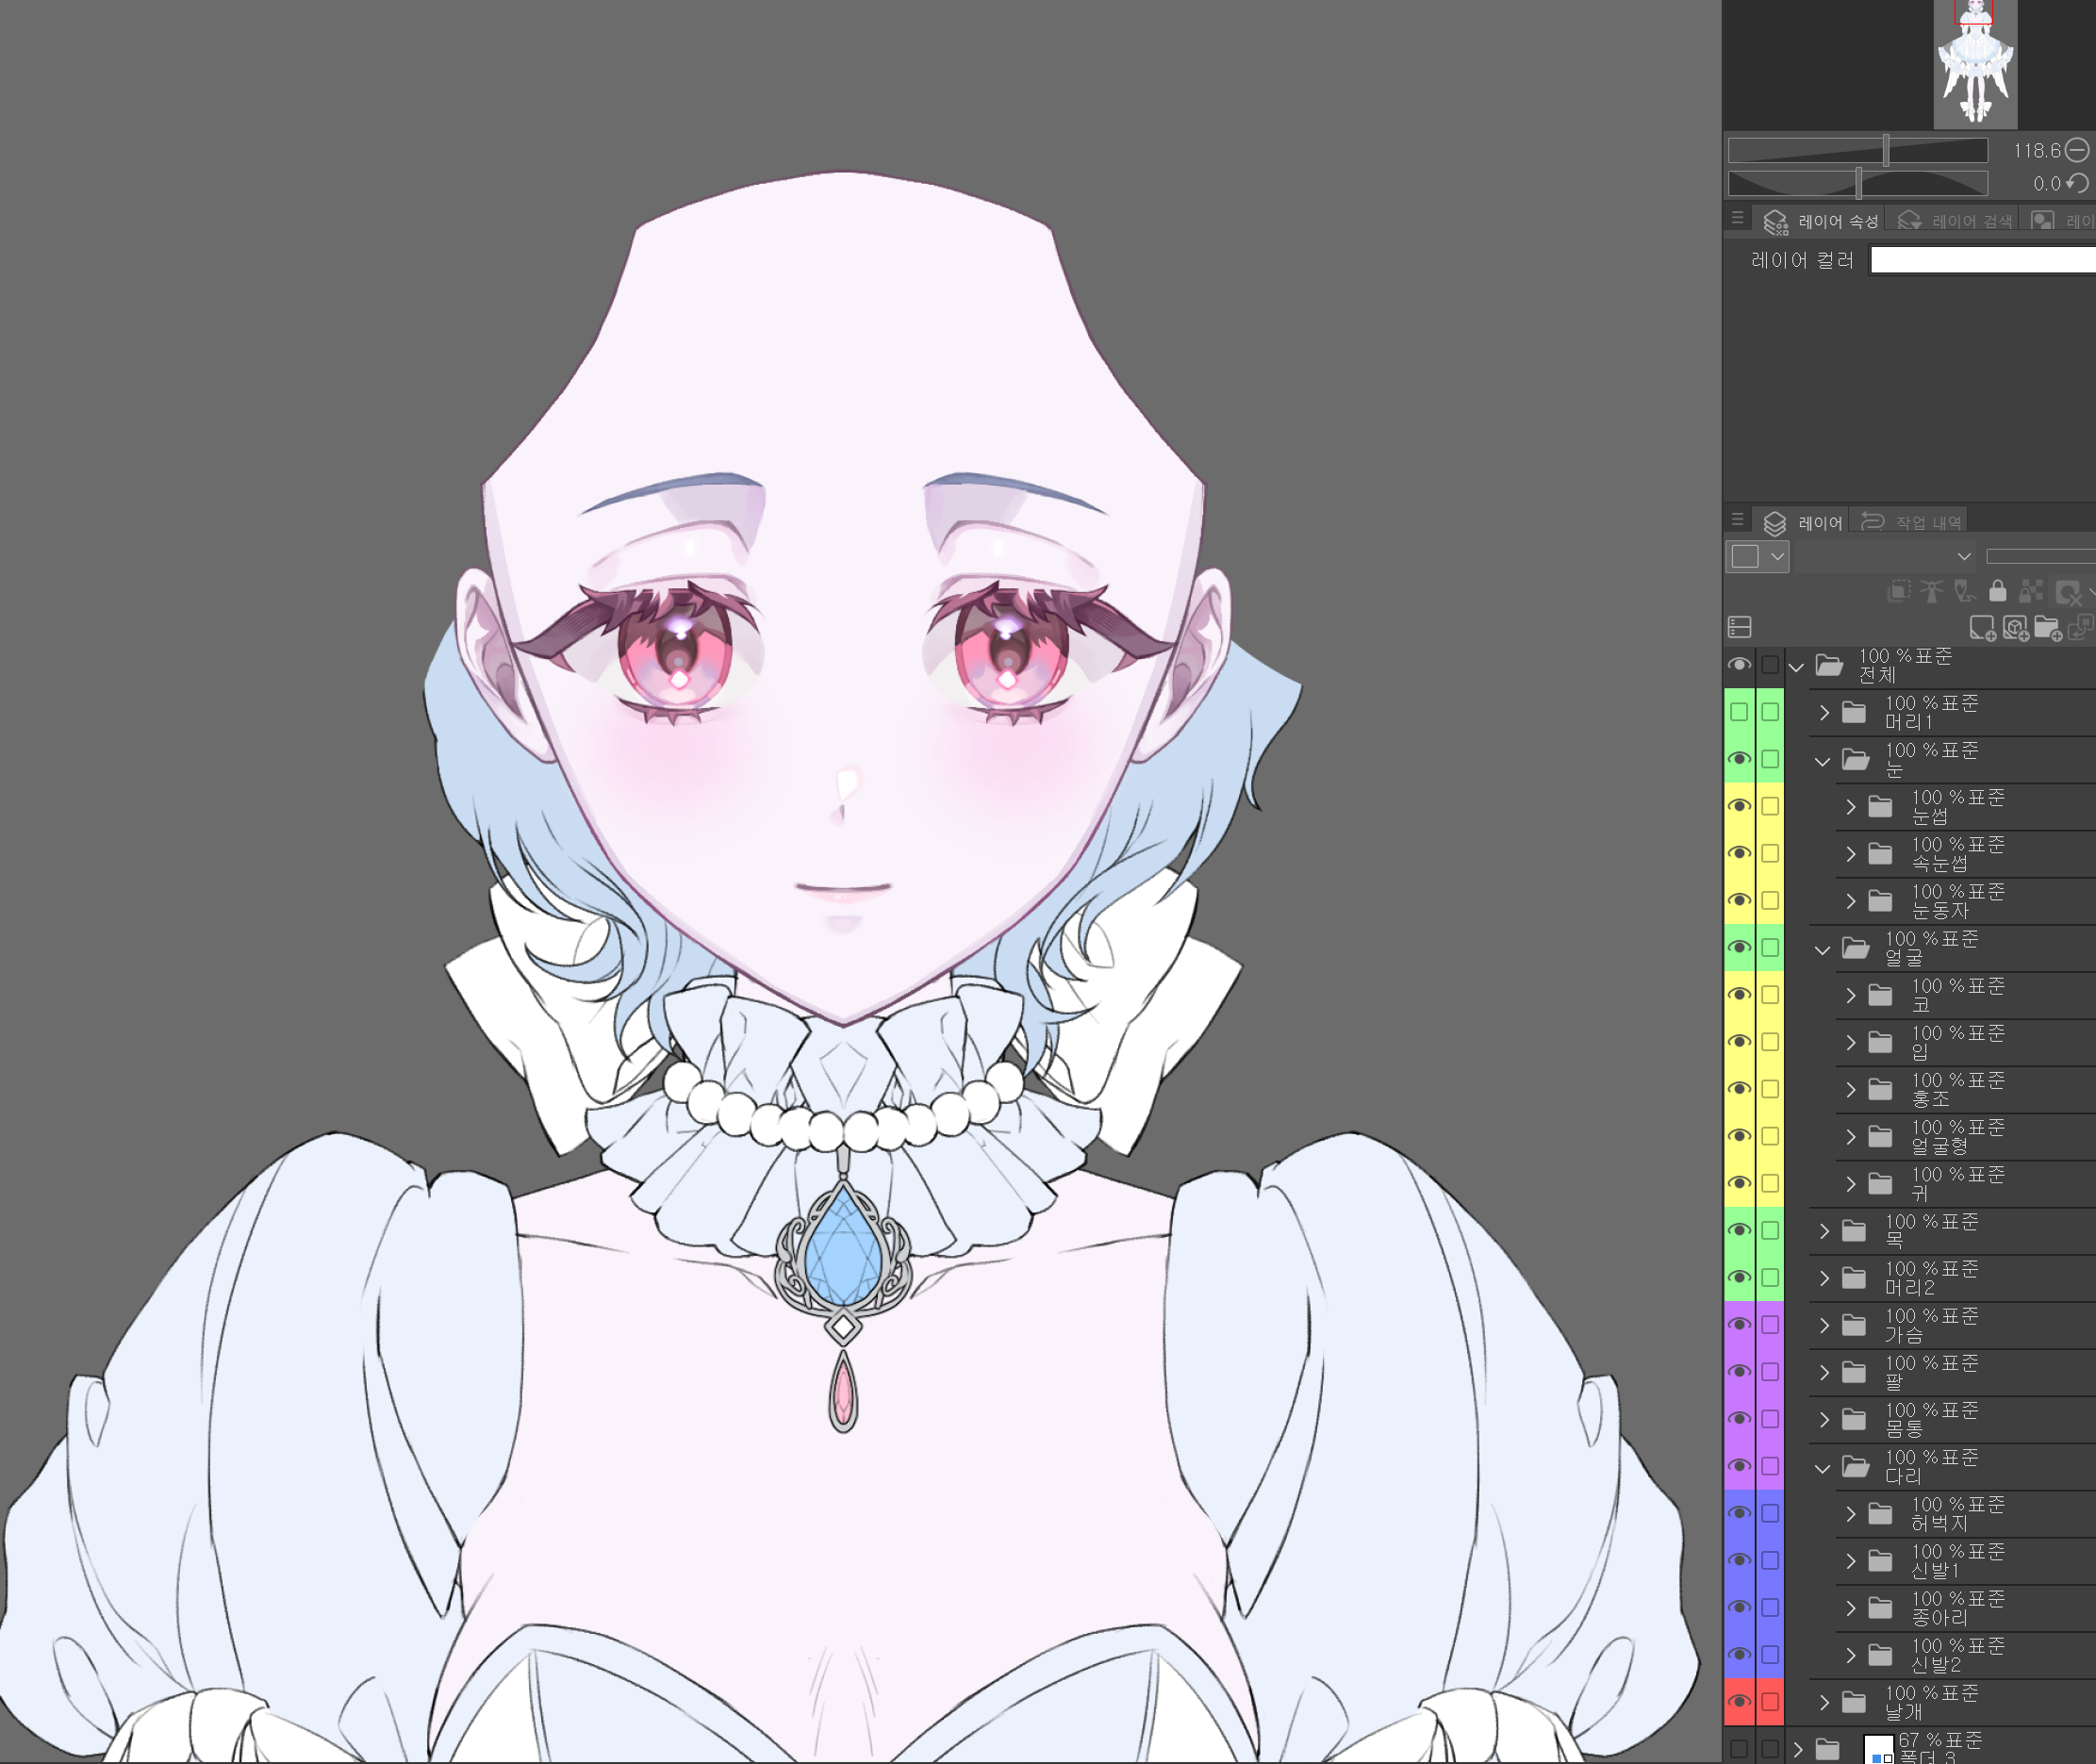Click the navigator canvas thumbnail
Viewport: 2096px width, 1764px height.
pos(1974,65)
